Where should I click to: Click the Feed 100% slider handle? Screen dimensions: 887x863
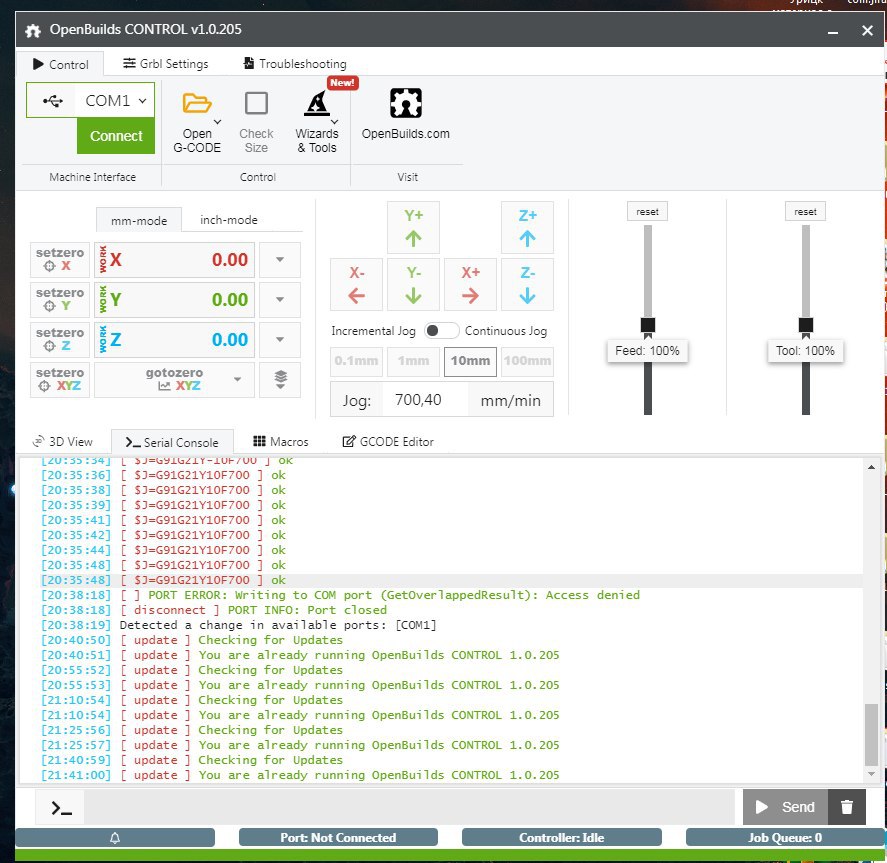648,325
